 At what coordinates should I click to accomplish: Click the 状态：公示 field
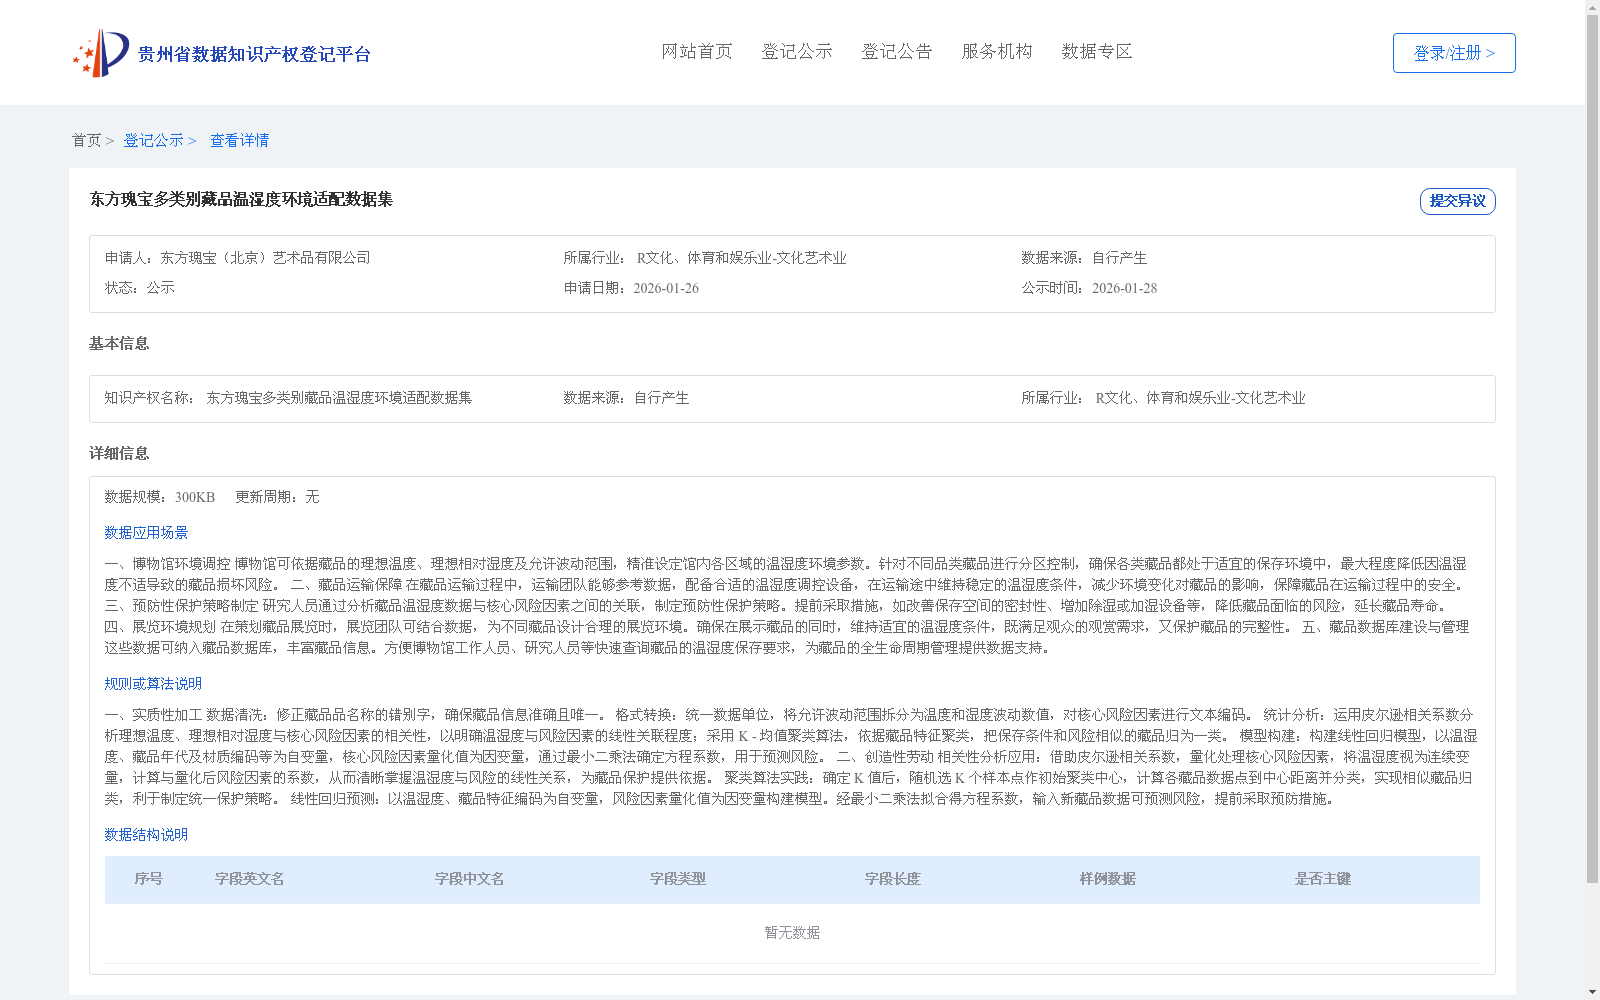[140, 288]
